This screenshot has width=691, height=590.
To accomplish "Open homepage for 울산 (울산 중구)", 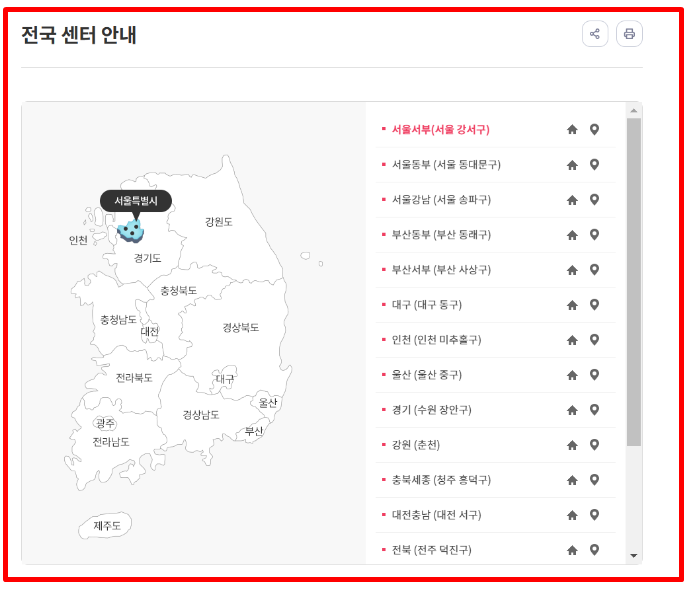I will [572, 375].
